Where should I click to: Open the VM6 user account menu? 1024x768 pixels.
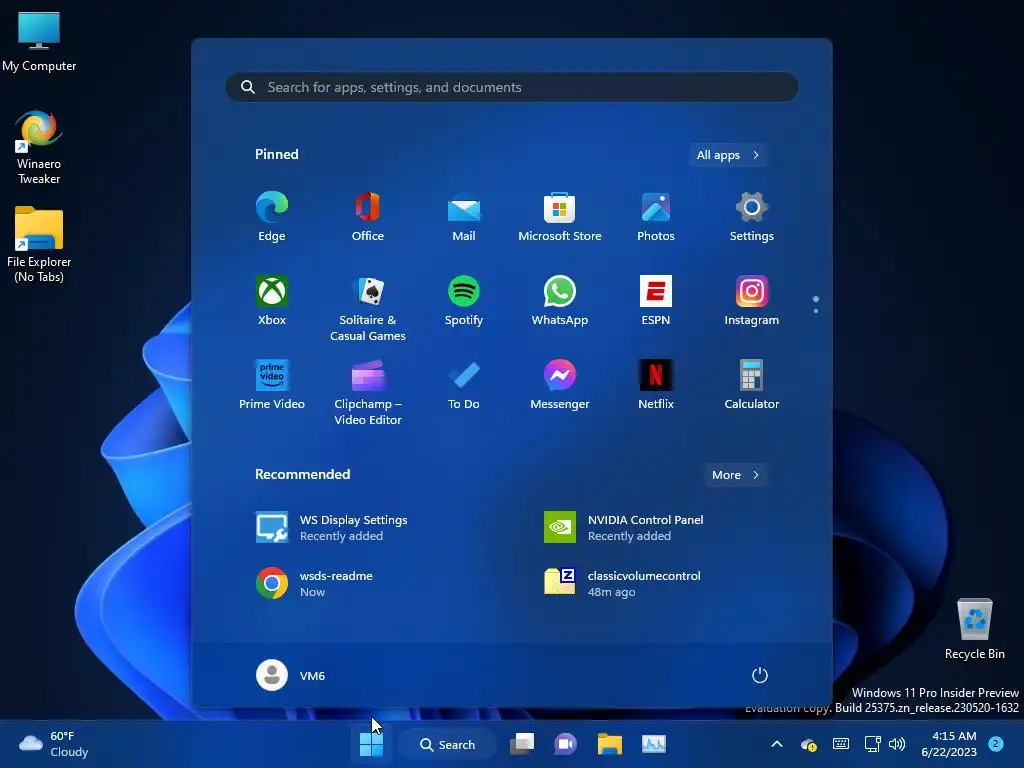coord(291,675)
